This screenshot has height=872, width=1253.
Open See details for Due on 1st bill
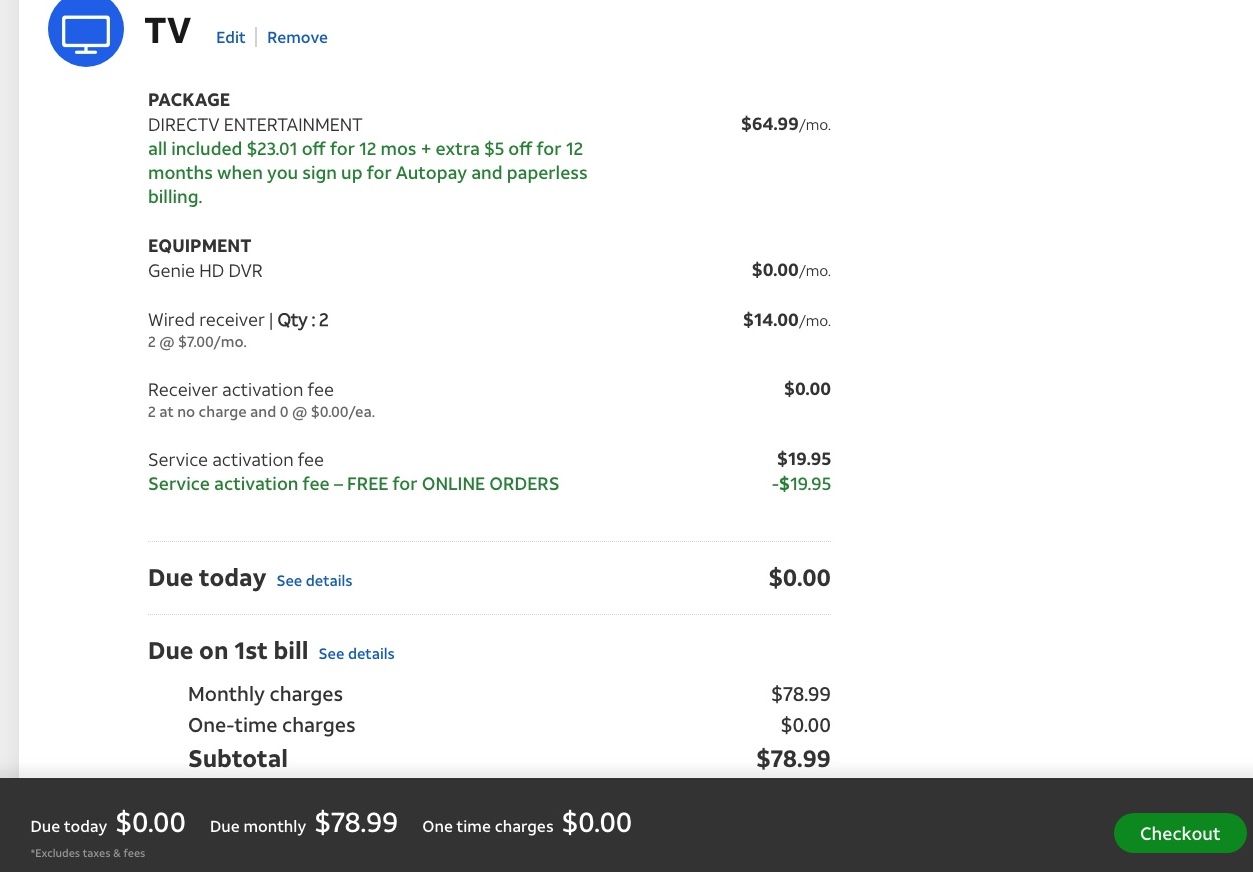(x=356, y=653)
